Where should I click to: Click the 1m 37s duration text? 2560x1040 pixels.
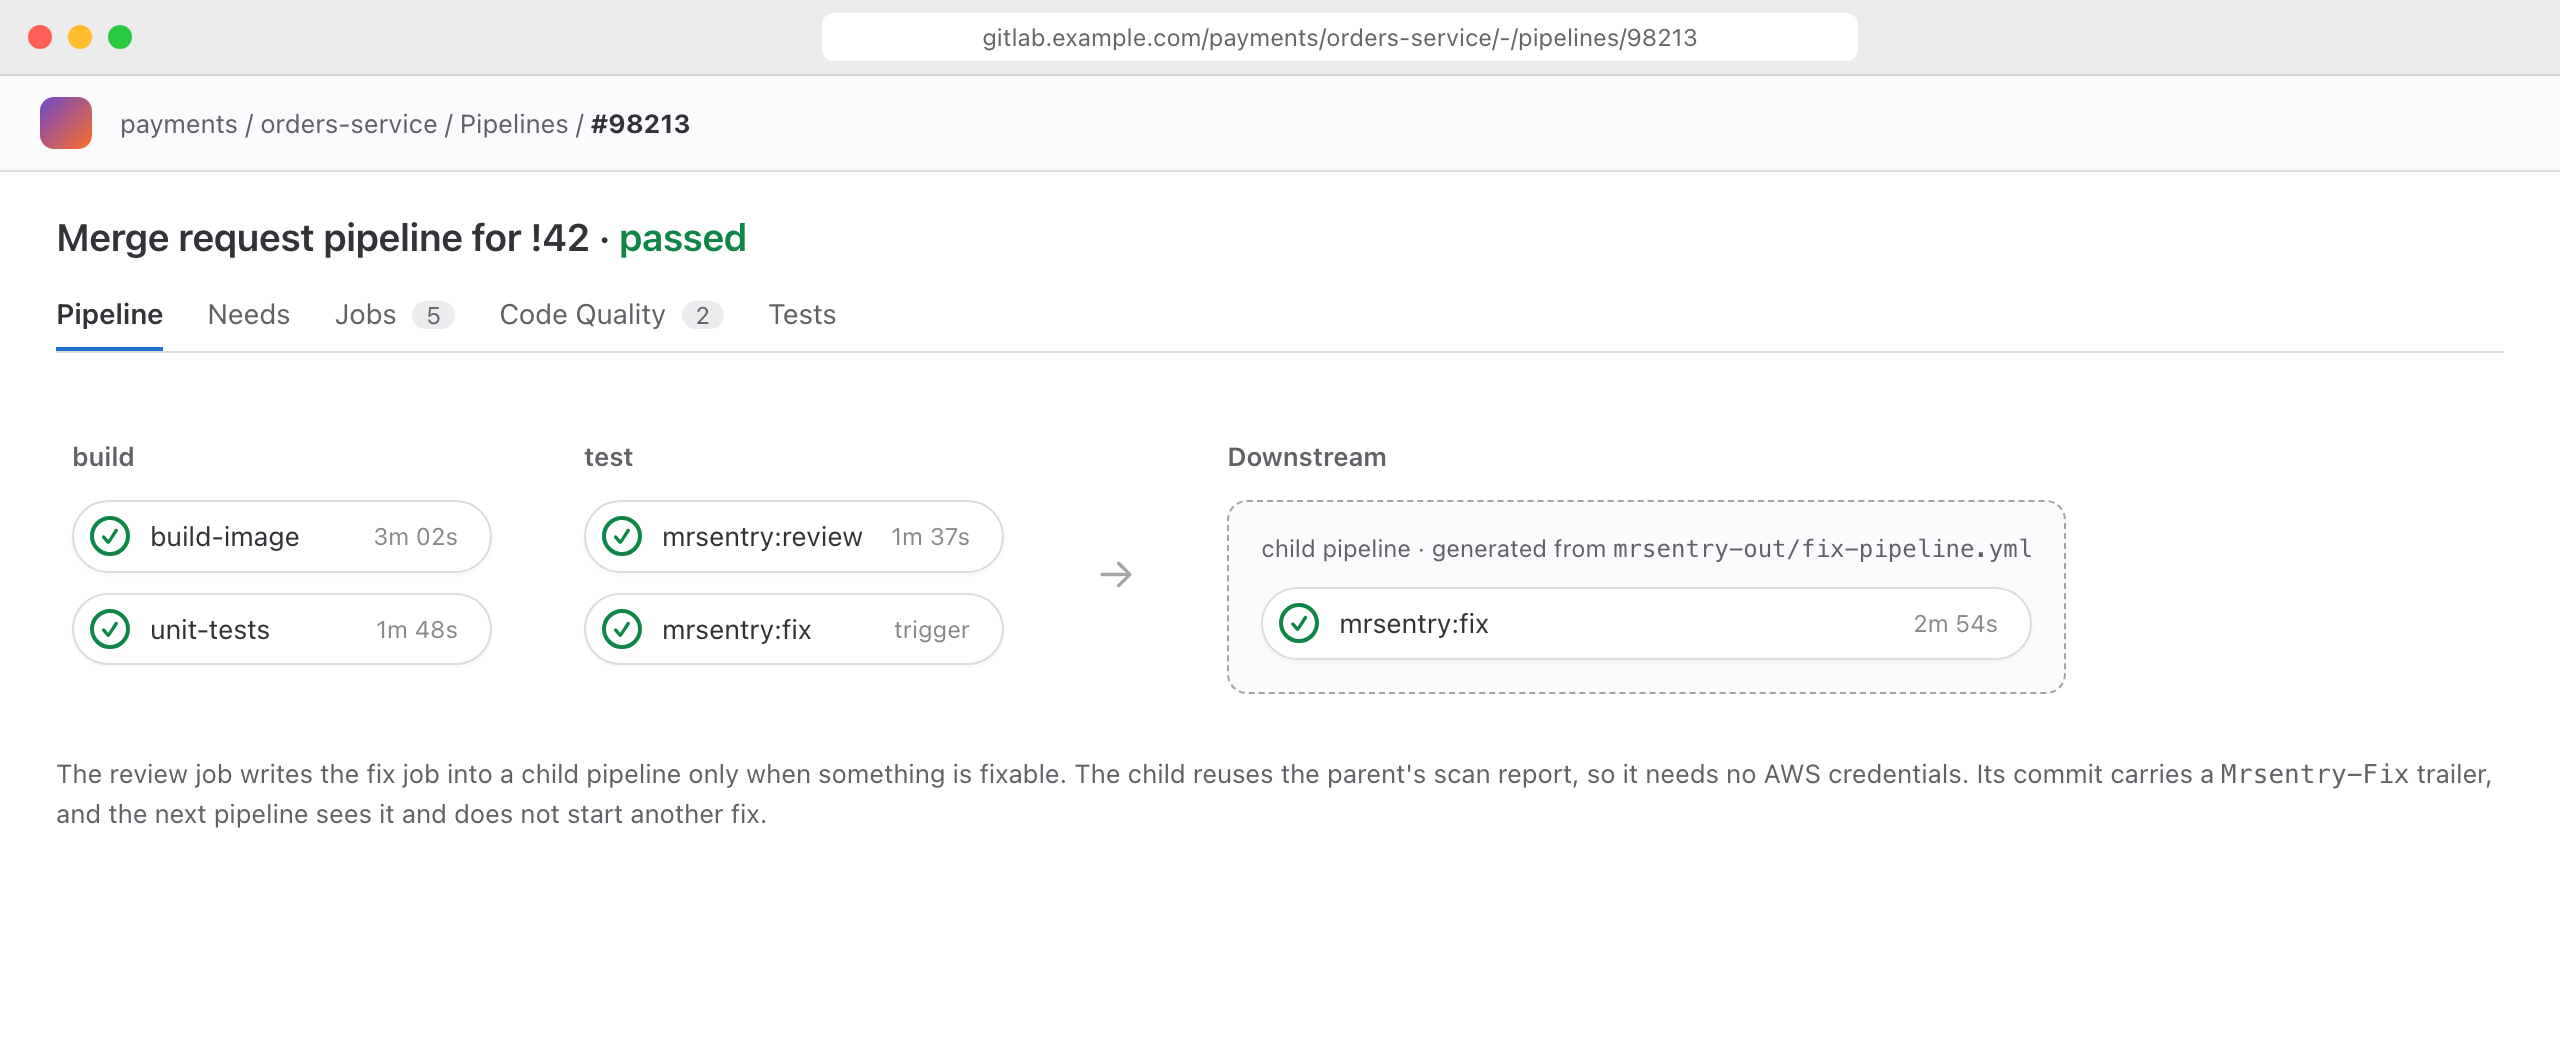tap(931, 537)
